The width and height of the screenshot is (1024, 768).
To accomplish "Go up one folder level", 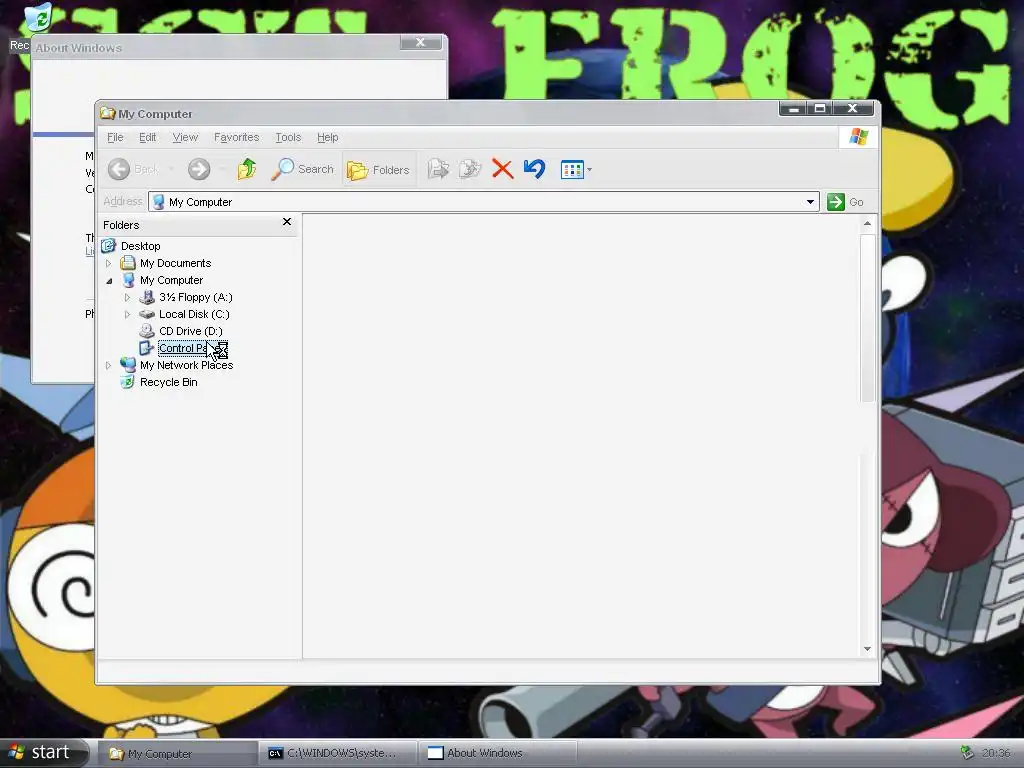I will click(x=247, y=169).
